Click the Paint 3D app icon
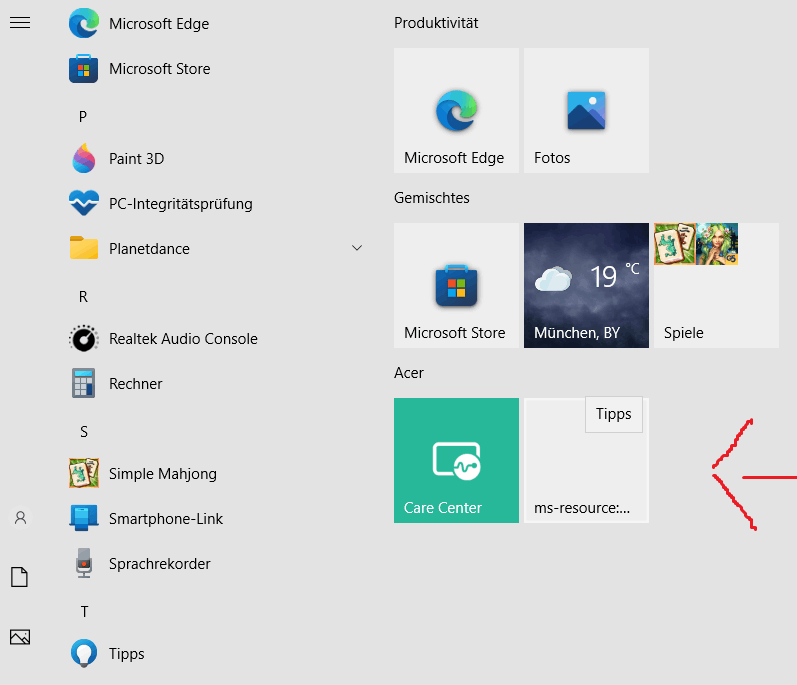The image size is (797, 685). point(84,159)
